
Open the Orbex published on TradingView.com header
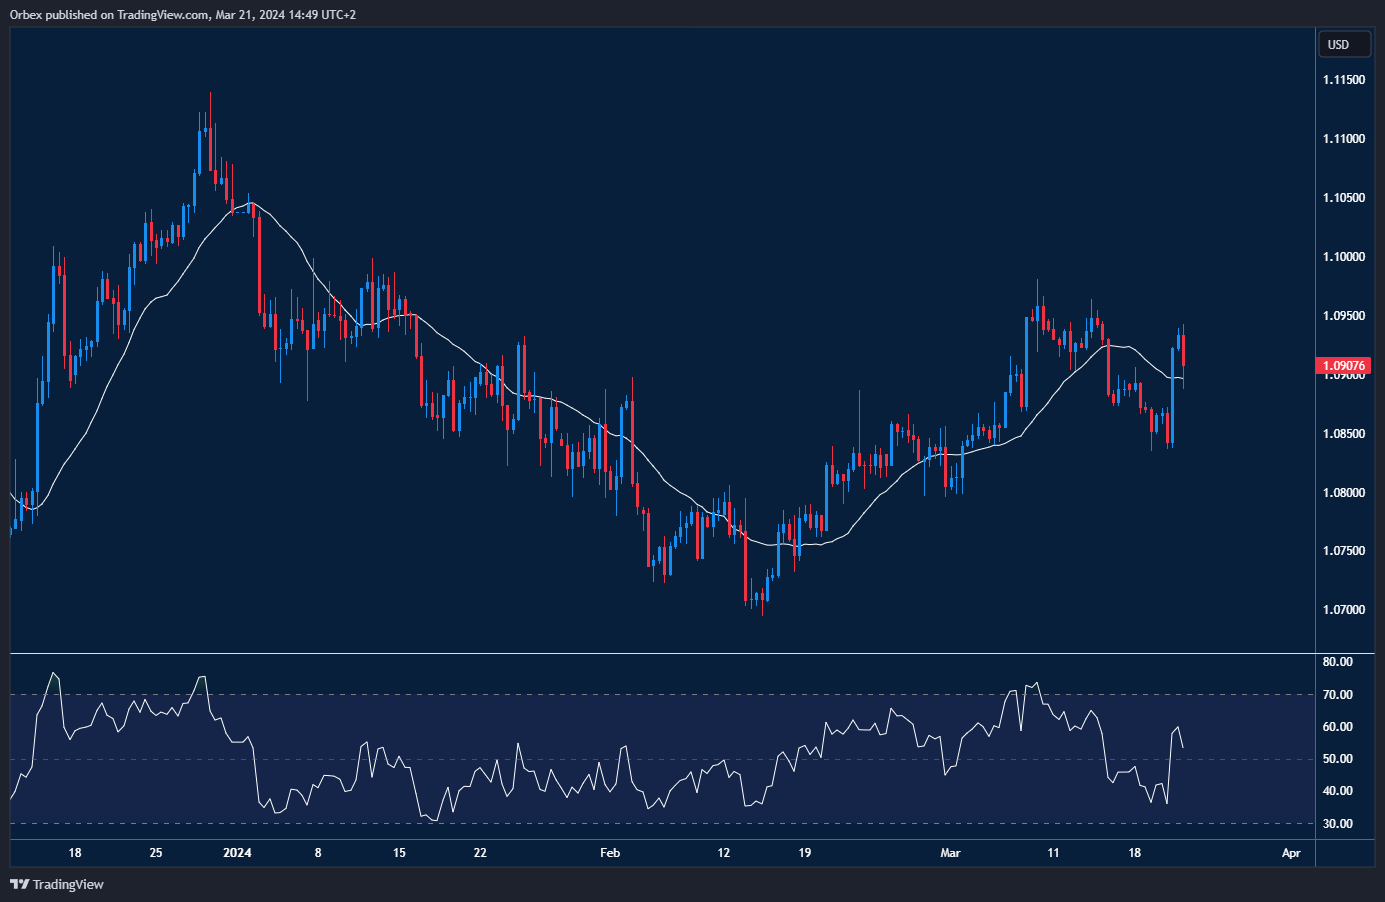[183, 14]
